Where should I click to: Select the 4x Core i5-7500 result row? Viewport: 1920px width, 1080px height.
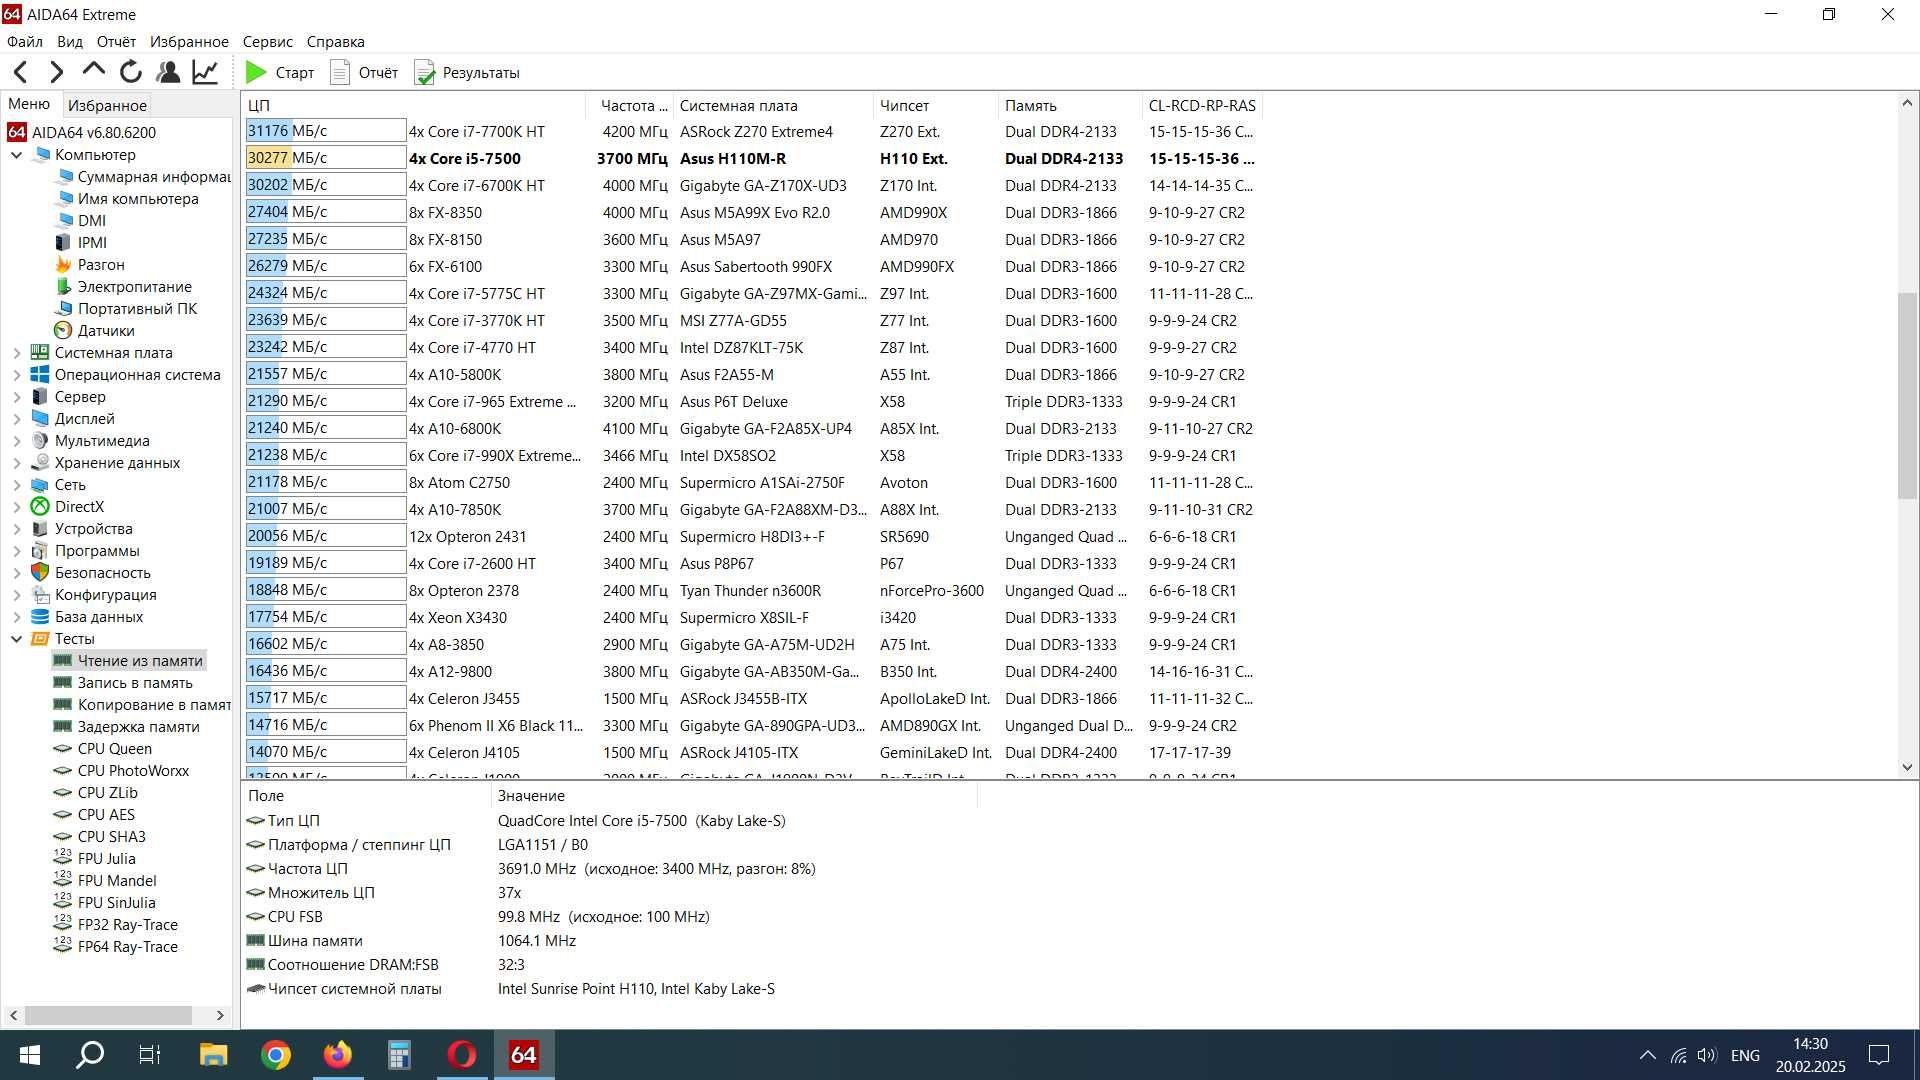750,158
